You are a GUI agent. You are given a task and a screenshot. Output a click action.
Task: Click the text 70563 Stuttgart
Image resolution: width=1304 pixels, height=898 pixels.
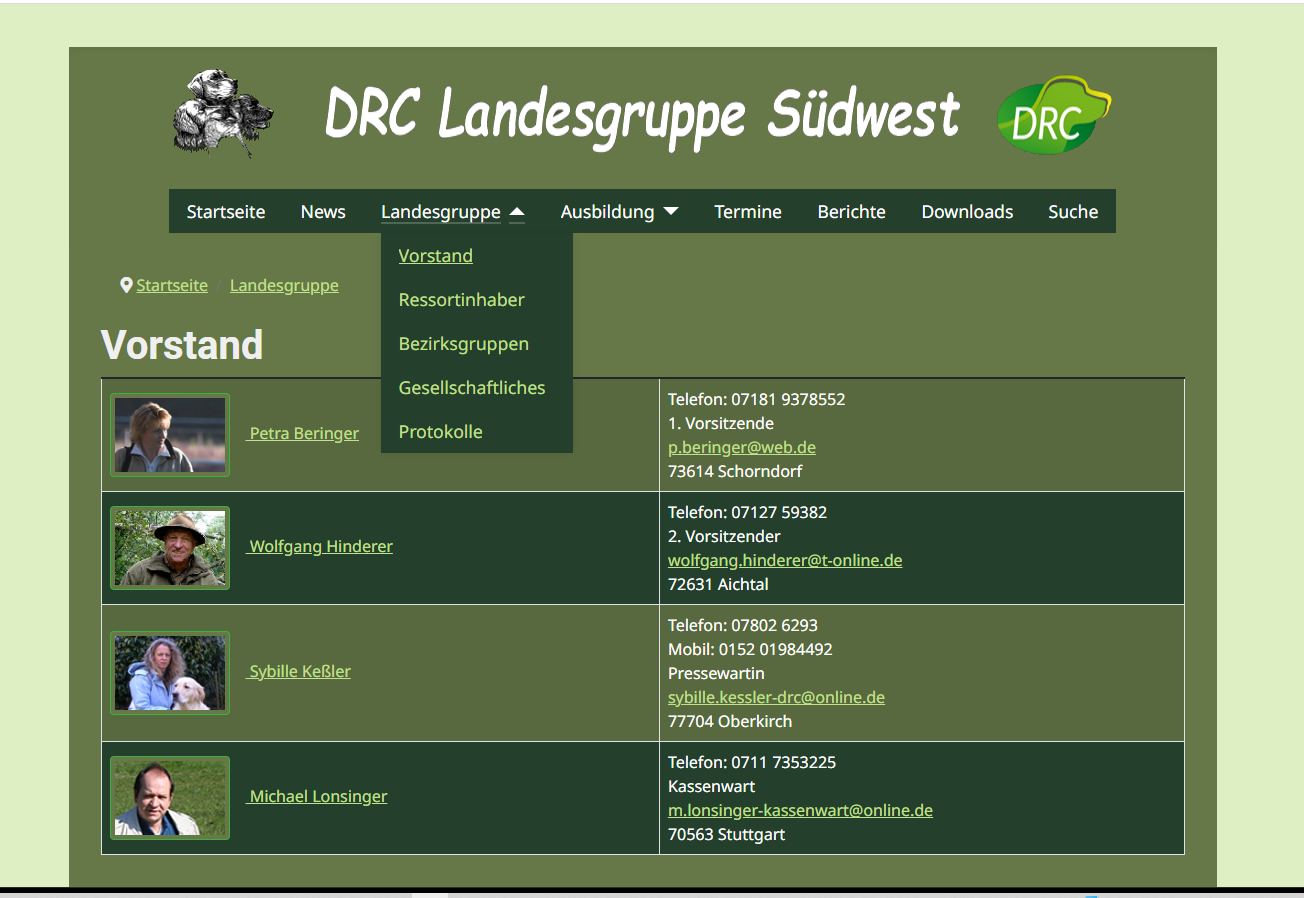[727, 835]
